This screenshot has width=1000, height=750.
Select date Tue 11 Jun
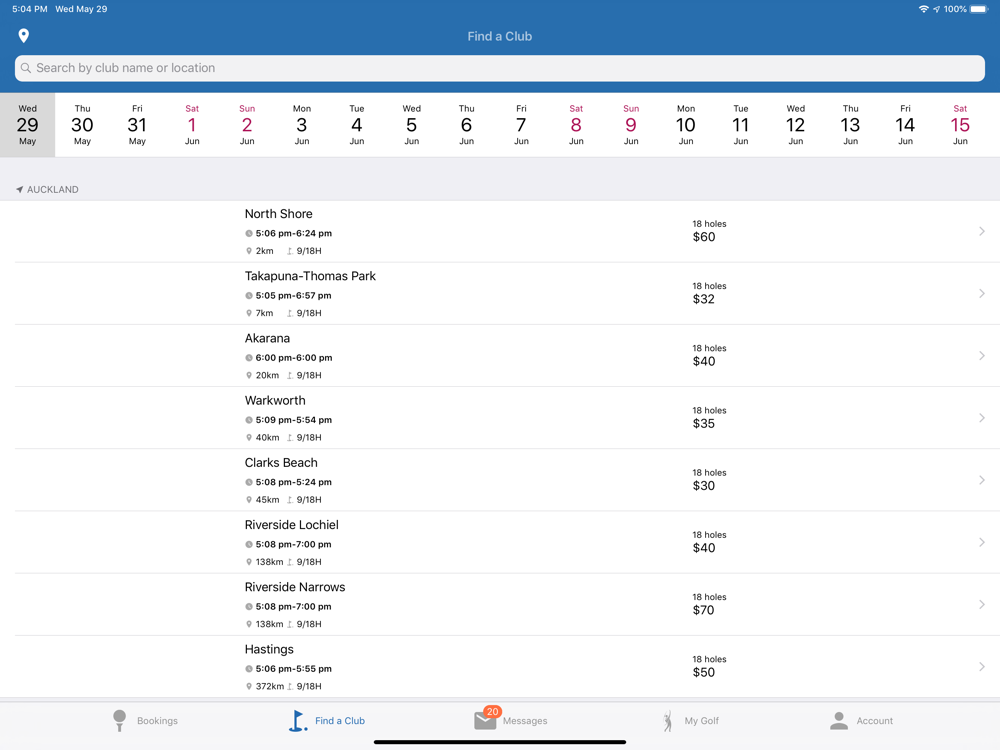[x=740, y=125]
